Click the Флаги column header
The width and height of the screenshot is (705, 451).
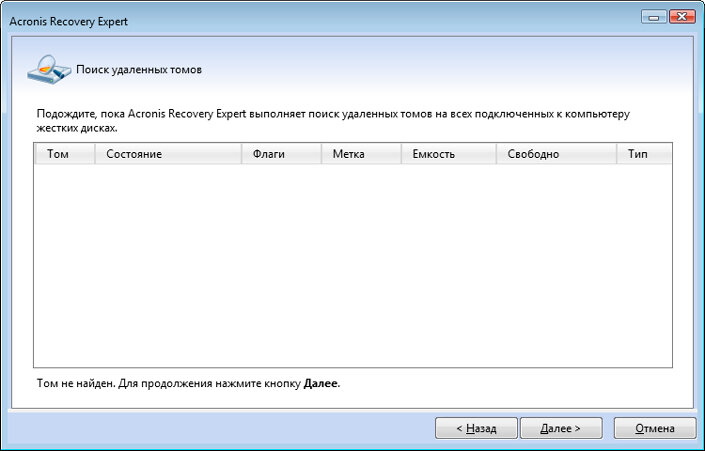pyautogui.click(x=281, y=154)
